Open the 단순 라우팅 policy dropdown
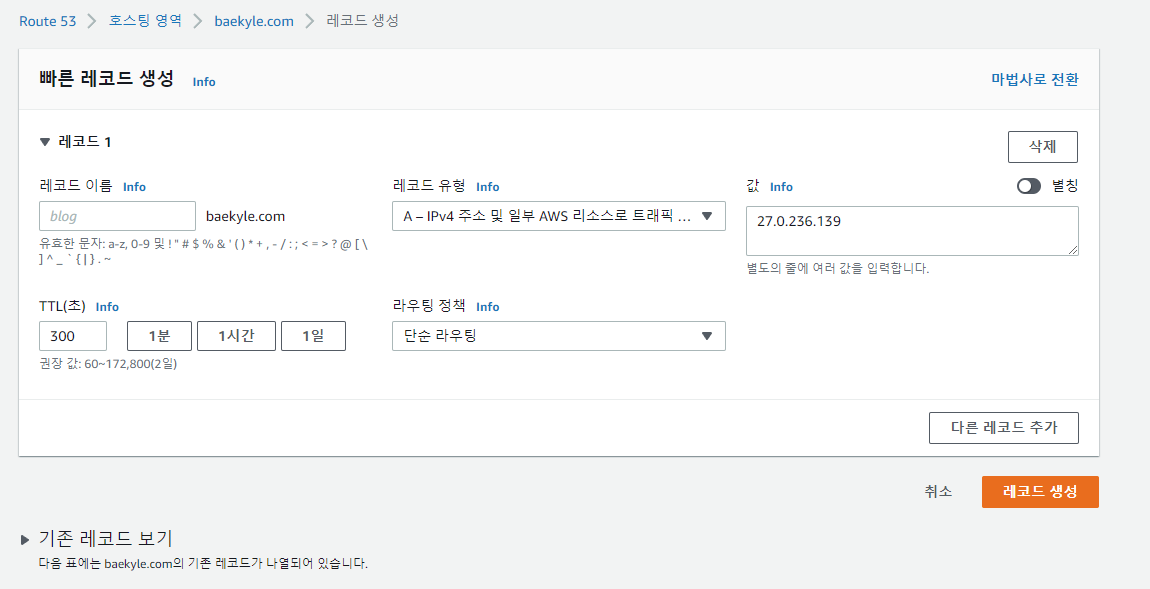 point(559,336)
